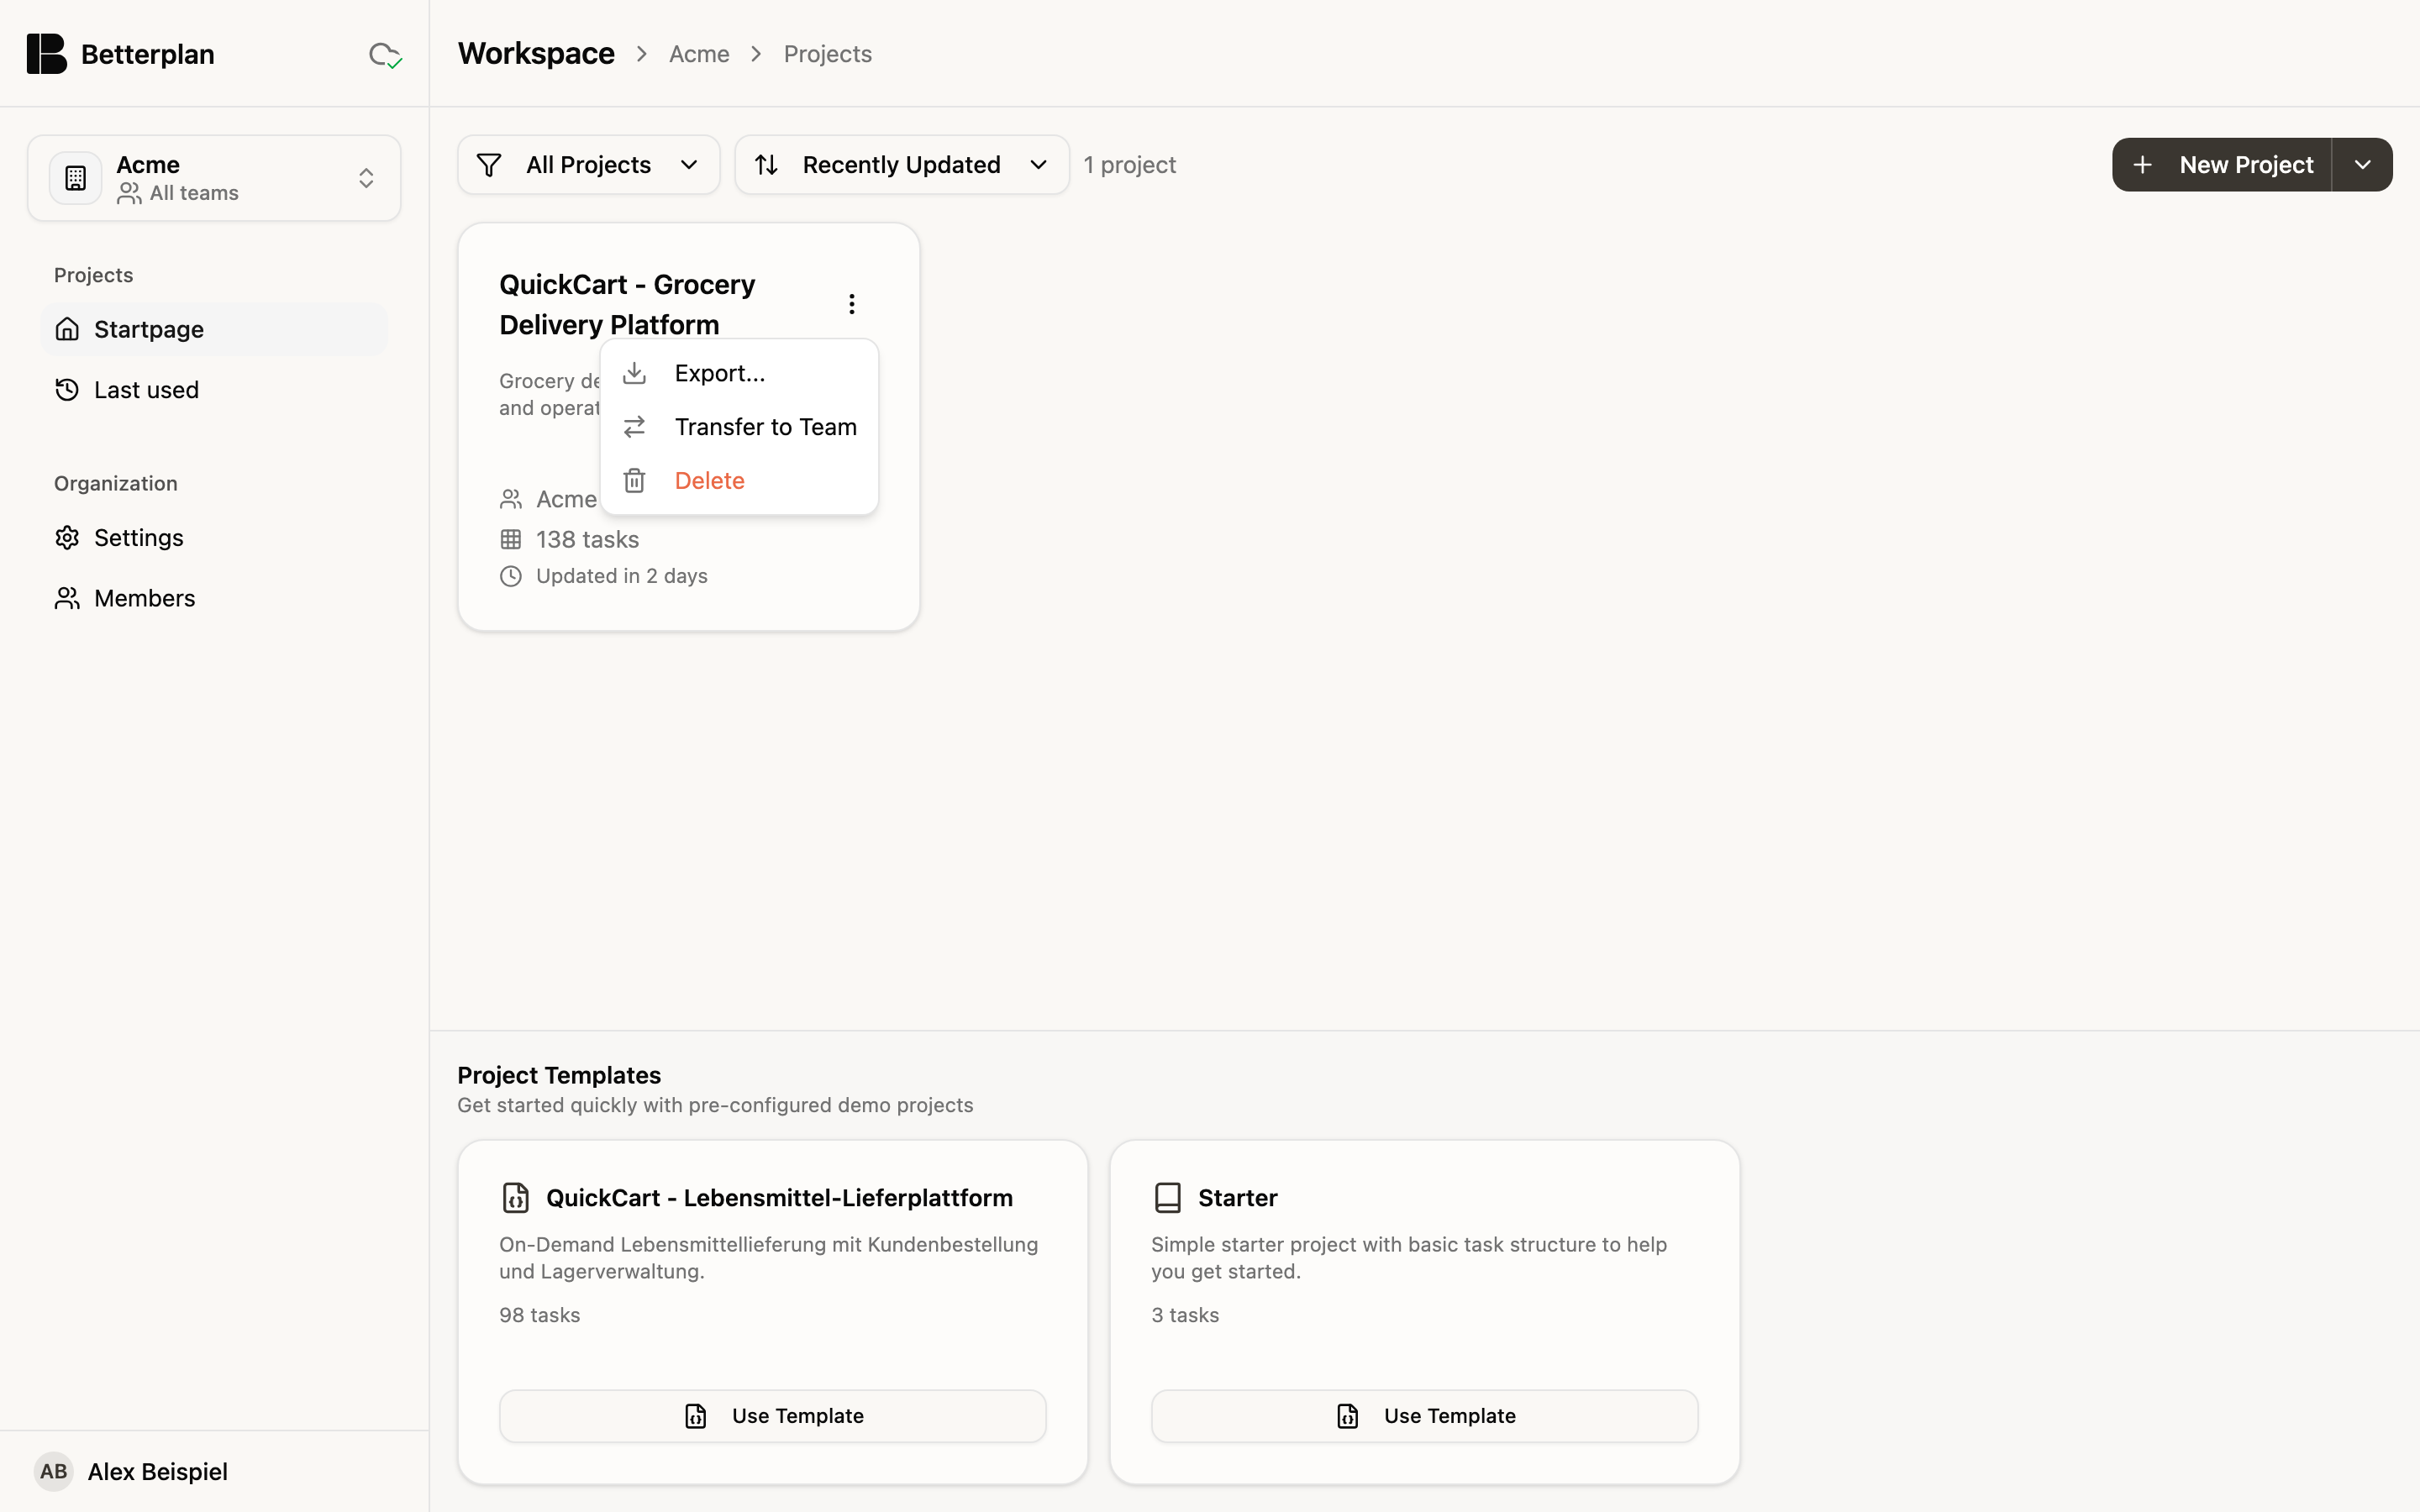Click the Last used history icon
Image resolution: width=2420 pixels, height=1512 pixels.
67,390
